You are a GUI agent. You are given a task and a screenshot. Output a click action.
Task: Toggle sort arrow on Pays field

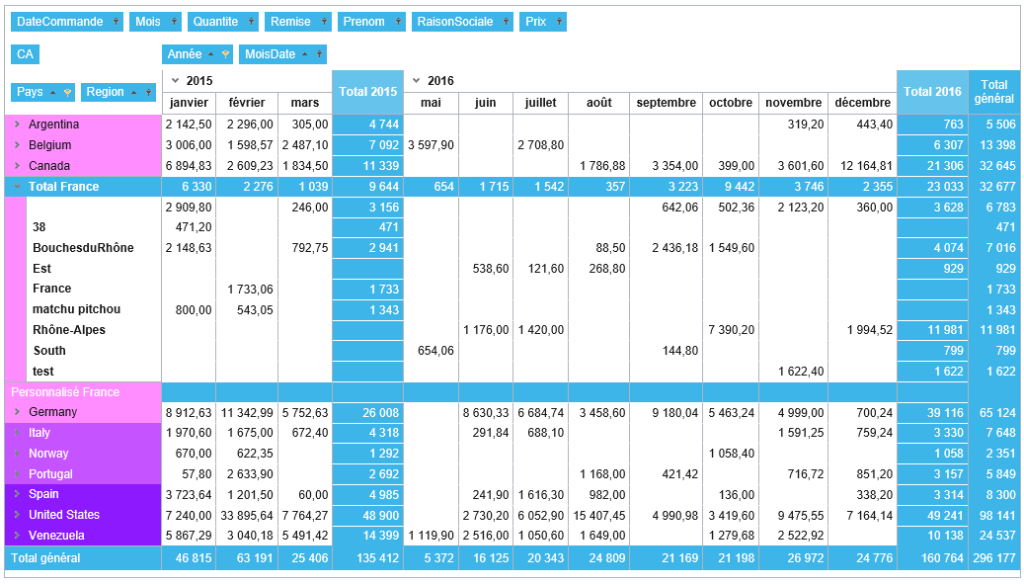tap(53, 92)
